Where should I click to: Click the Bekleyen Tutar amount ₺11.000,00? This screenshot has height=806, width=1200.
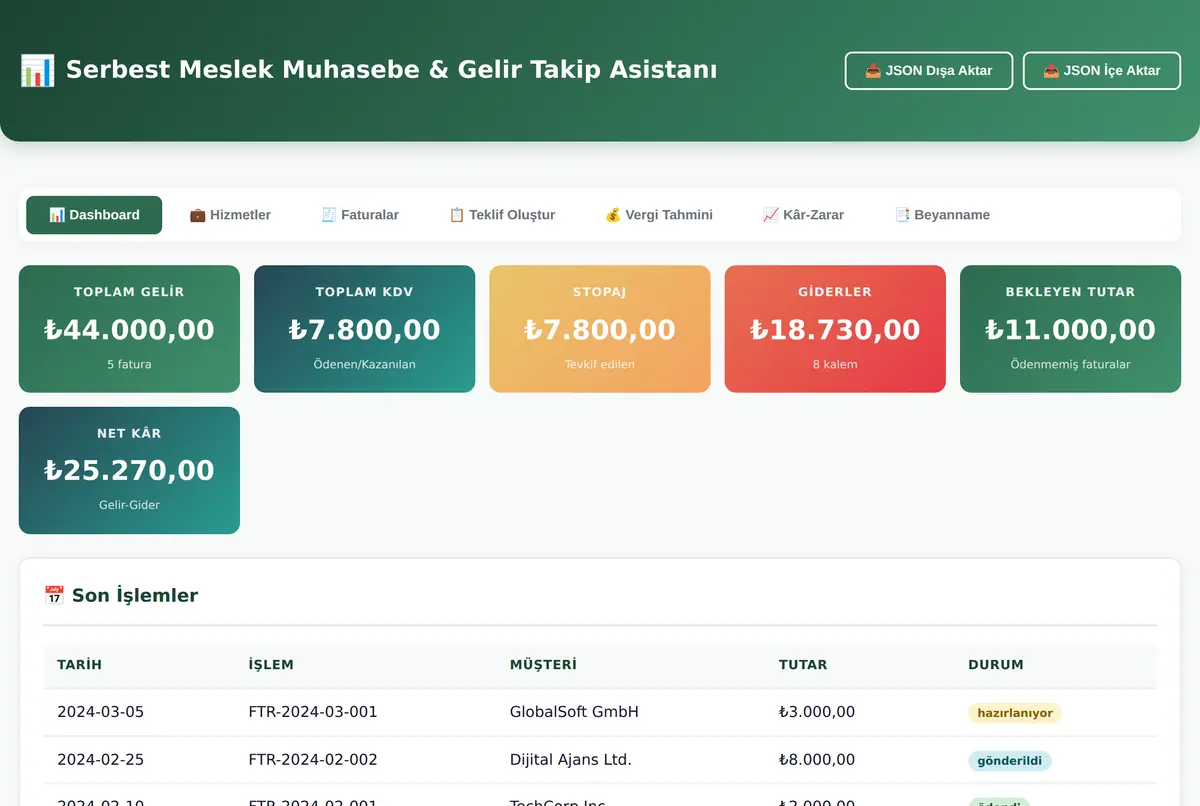tap(1070, 329)
